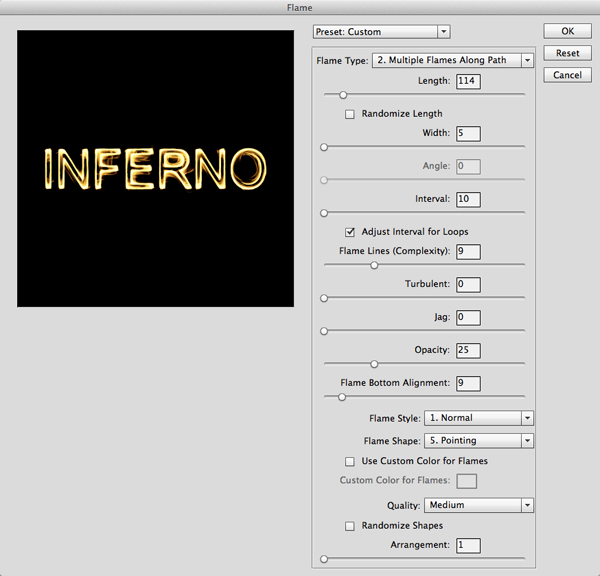This screenshot has width=600, height=576.
Task: Click the Opacity slider handle
Action: (374, 364)
